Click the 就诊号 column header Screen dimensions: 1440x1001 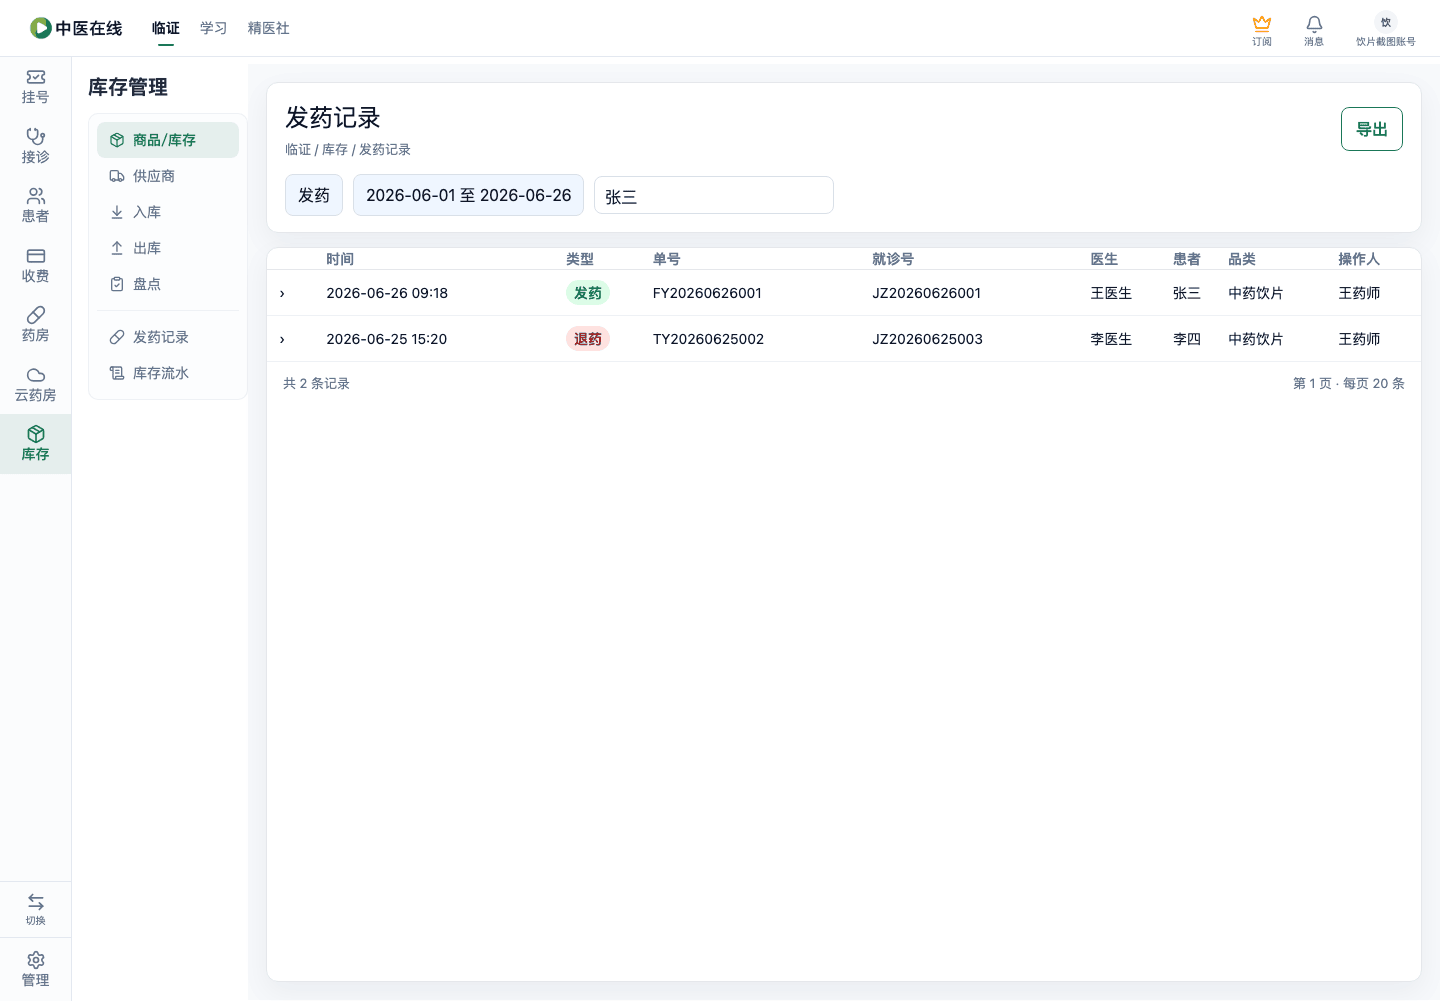pos(893,259)
